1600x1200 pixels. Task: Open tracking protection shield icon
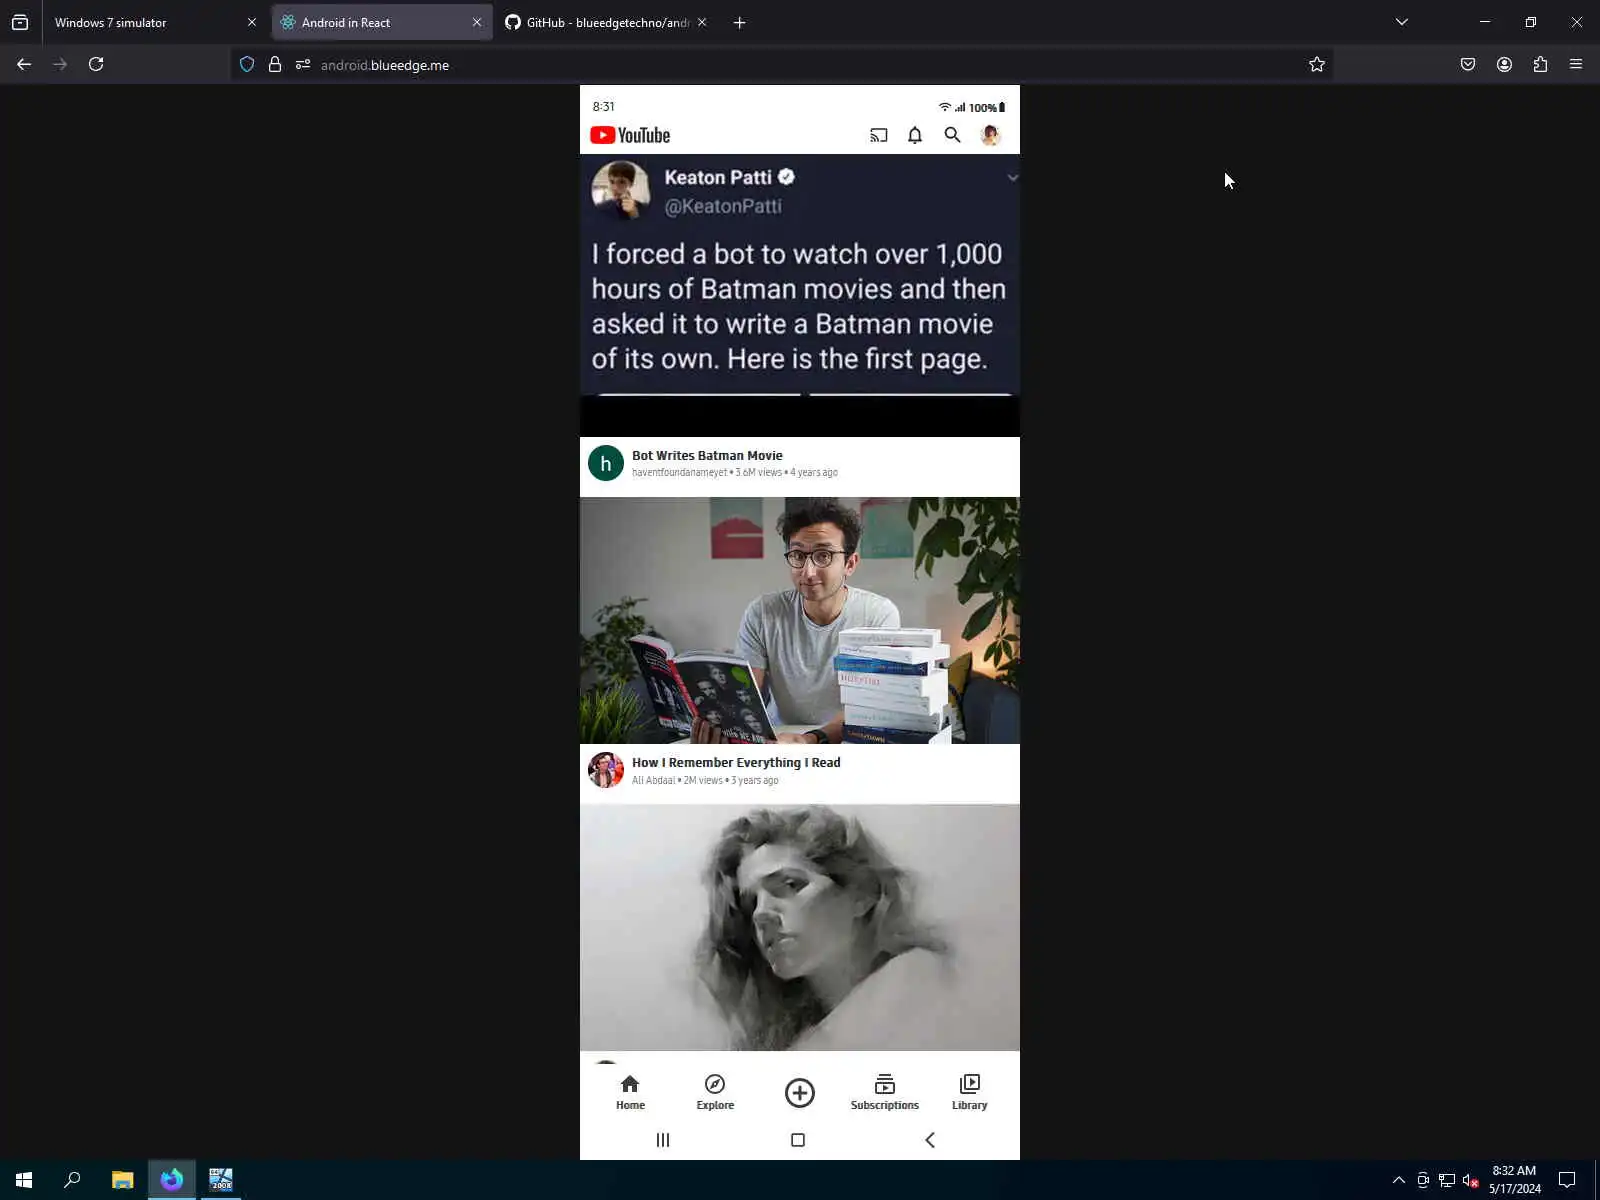pyautogui.click(x=247, y=64)
